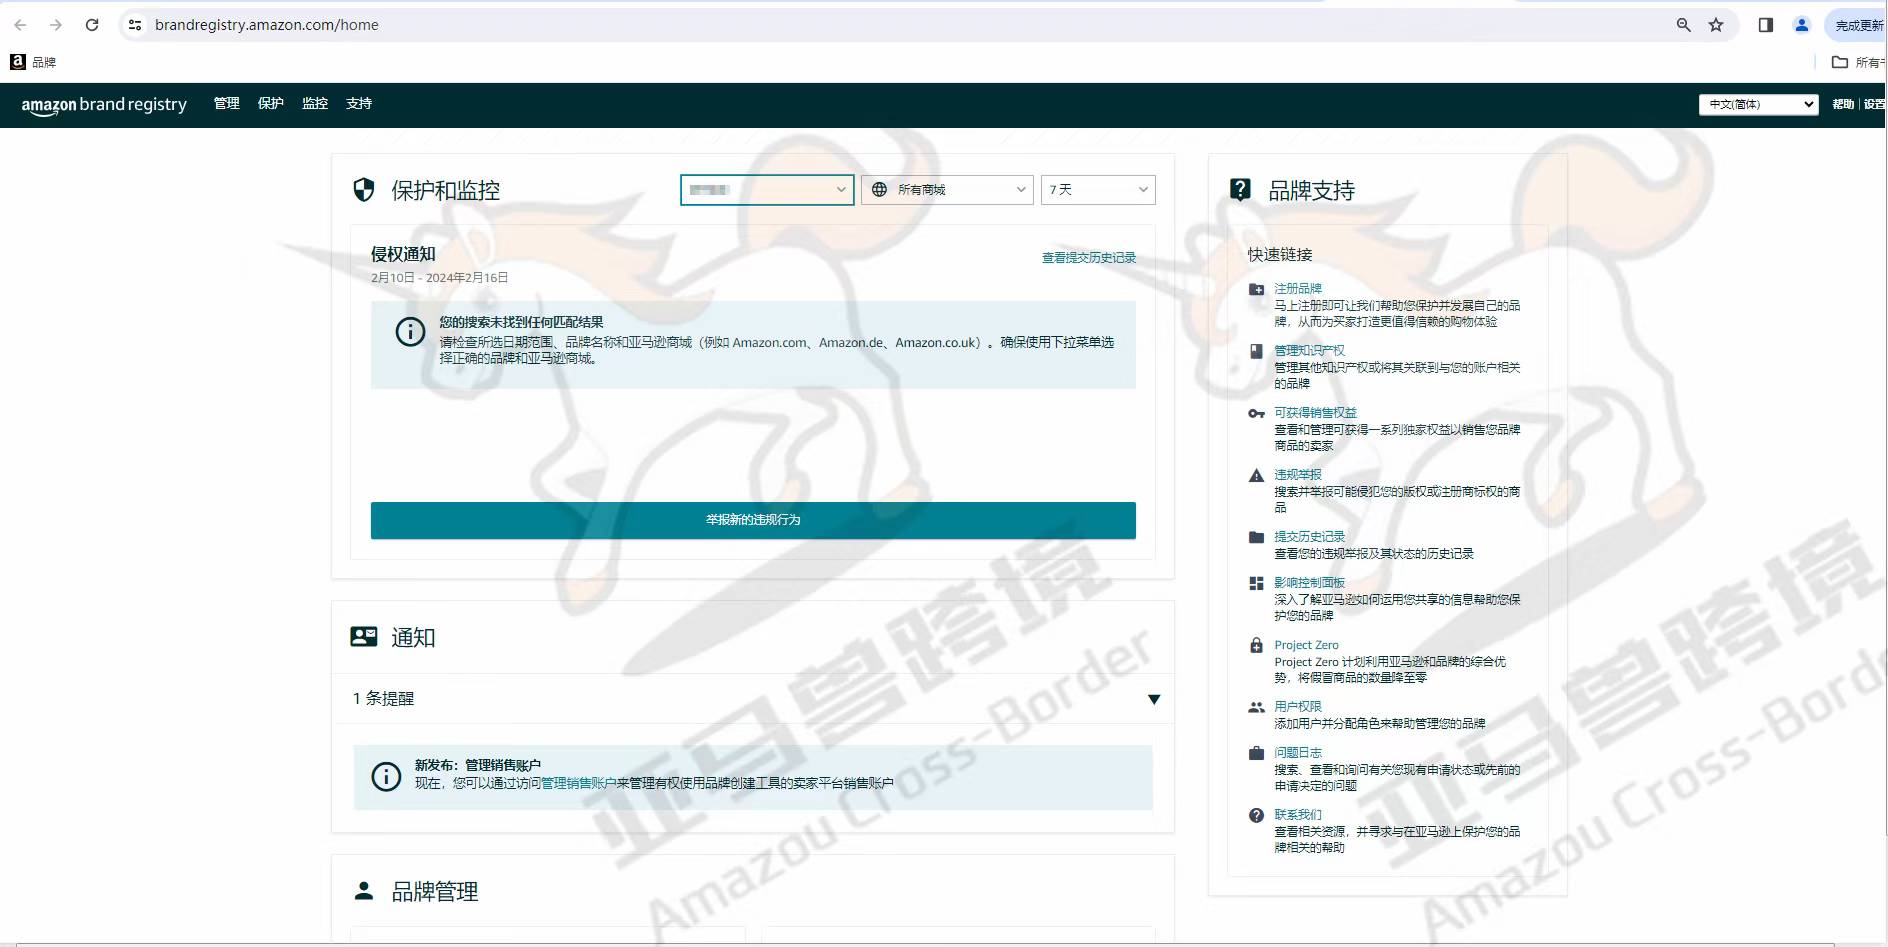Click the 设置 link in header
This screenshot has width=1888, height=947.
pyautogui.click(x=1875, y=104)
